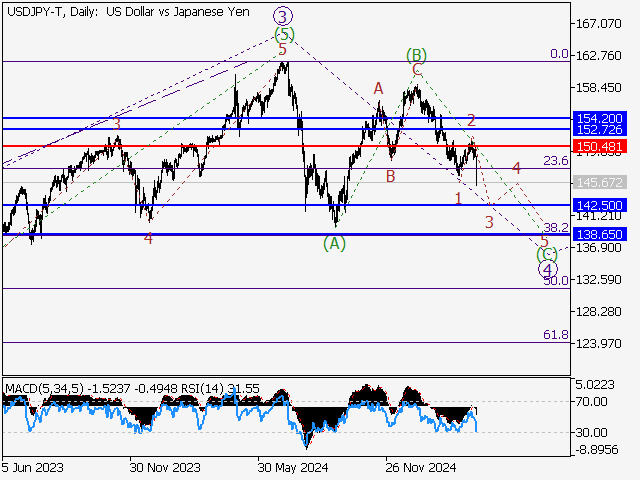Click the 5 Jun 2023 date marker

point(34,466)
